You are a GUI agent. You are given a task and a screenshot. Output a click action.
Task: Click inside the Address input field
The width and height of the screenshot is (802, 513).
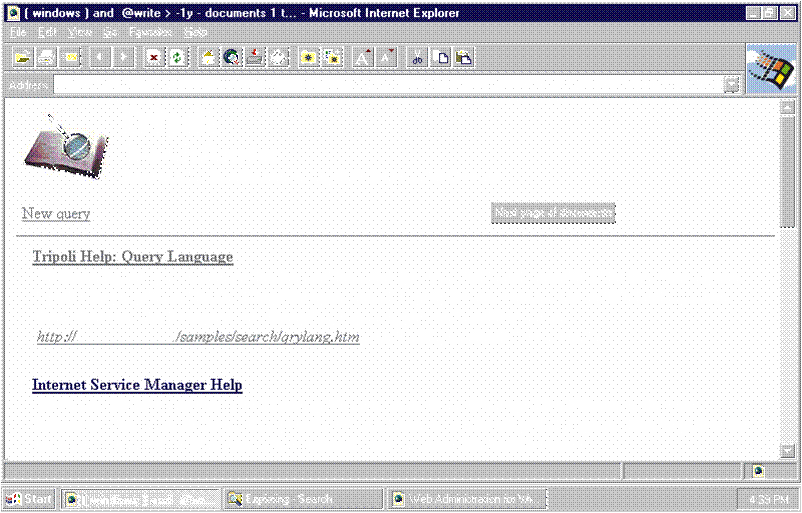(x=389, y=84)
